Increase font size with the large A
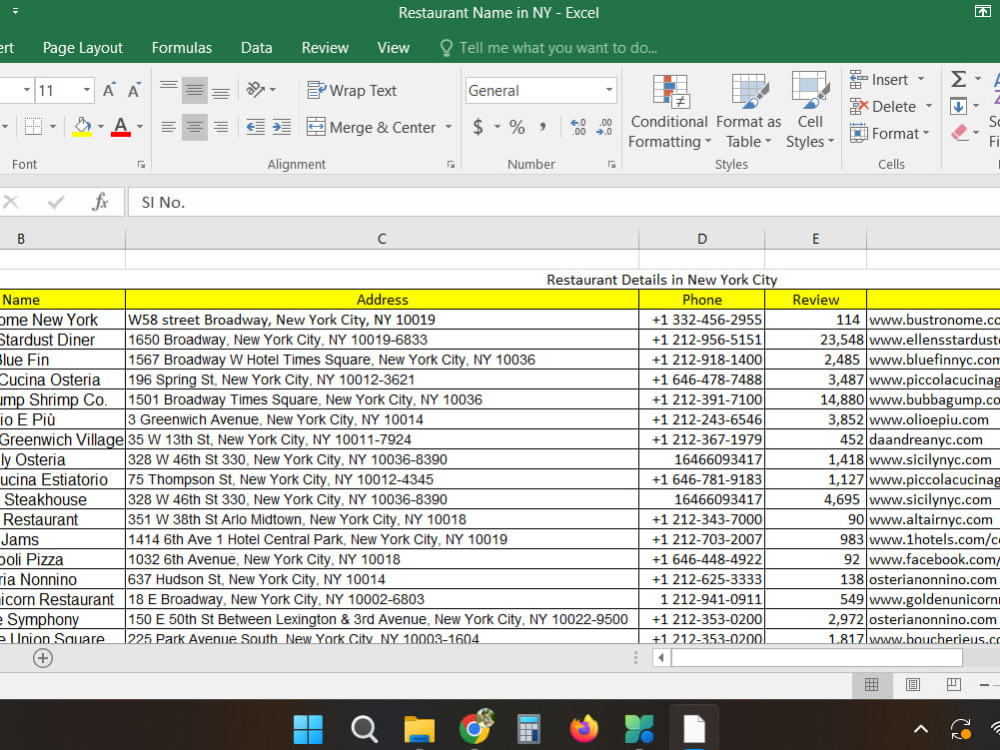Viewport: 1000px width, 750px height. tap(109, 91)
